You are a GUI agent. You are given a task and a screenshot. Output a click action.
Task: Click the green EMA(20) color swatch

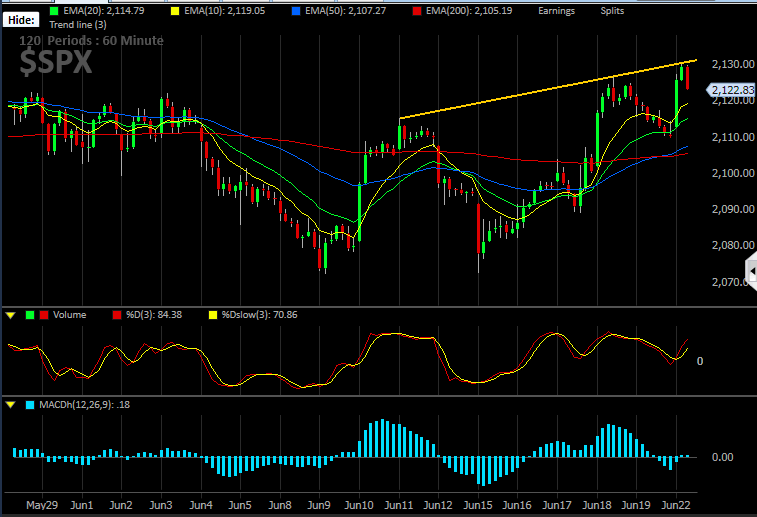click(x=54, y=11)
